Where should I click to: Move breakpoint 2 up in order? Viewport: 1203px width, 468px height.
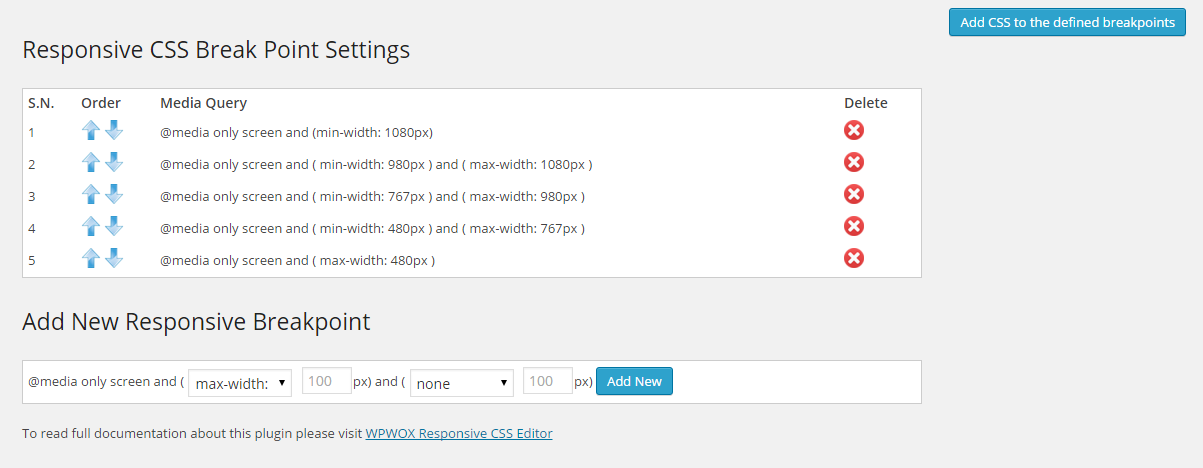click(91, 163)
